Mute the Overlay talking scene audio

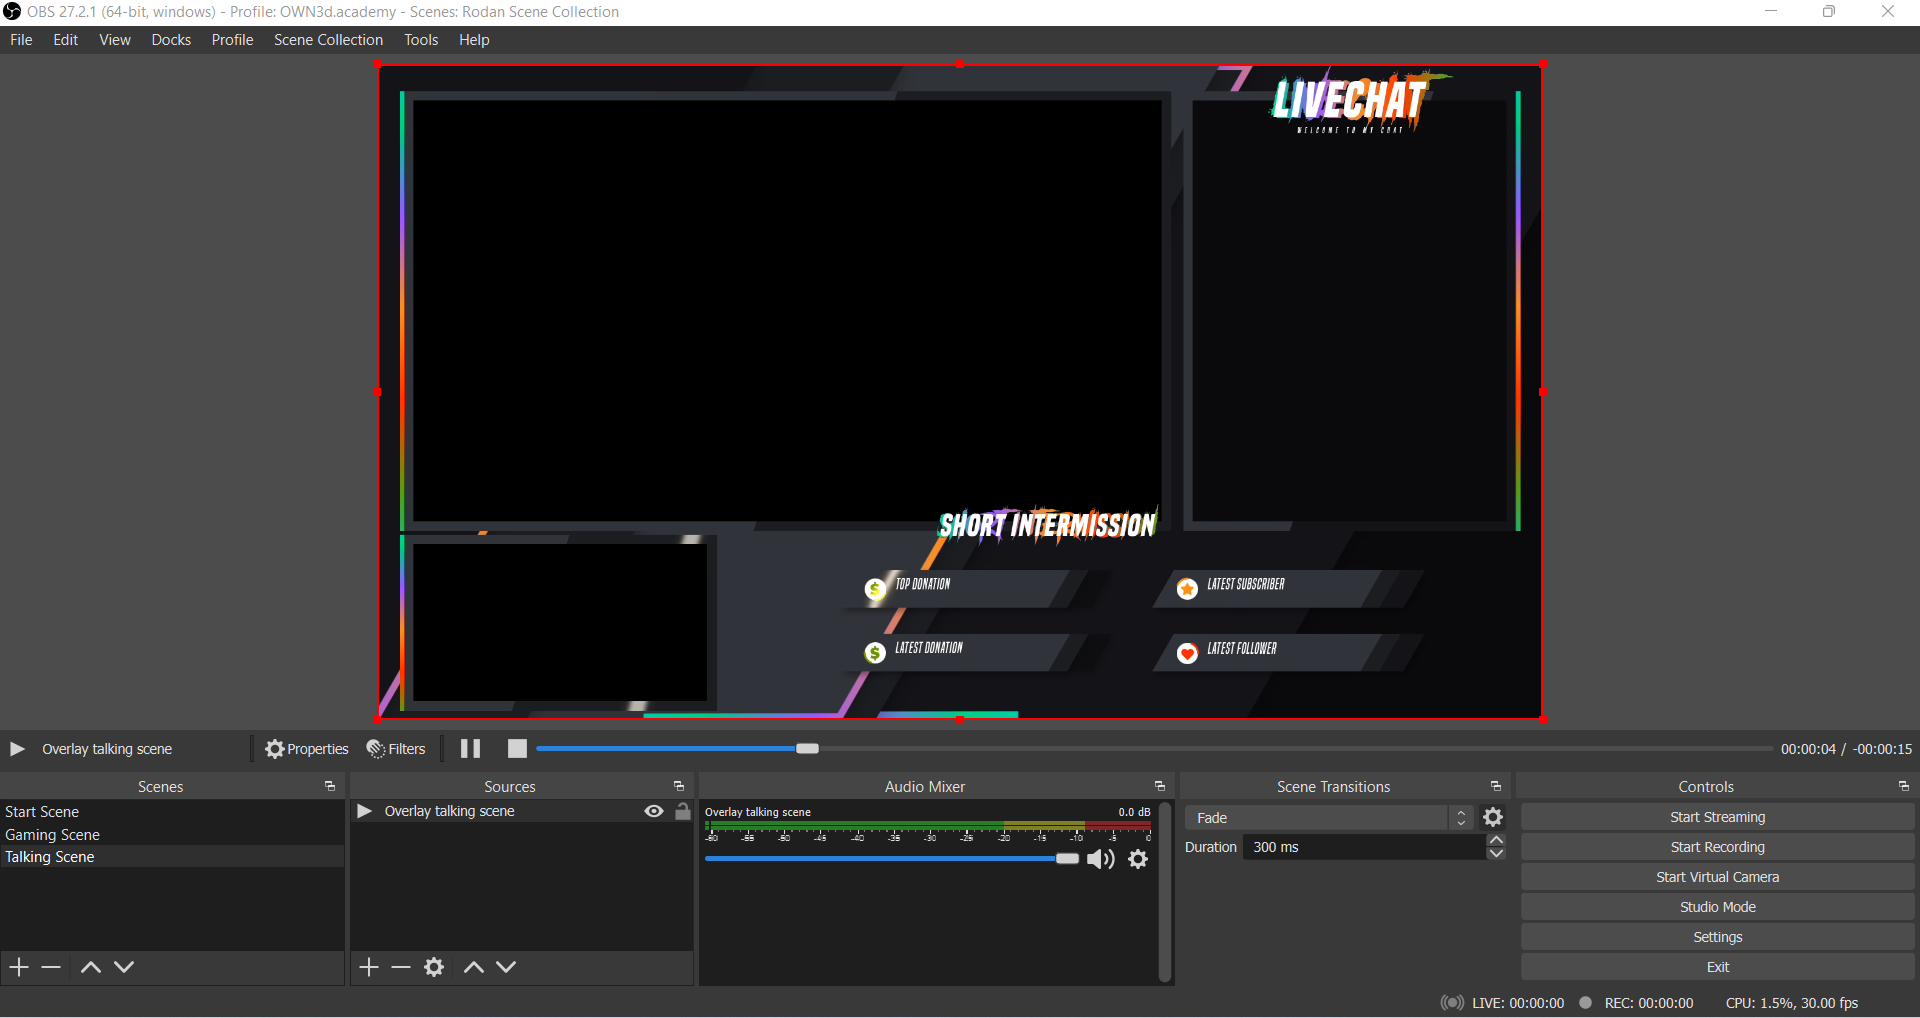click(1100, 859)
